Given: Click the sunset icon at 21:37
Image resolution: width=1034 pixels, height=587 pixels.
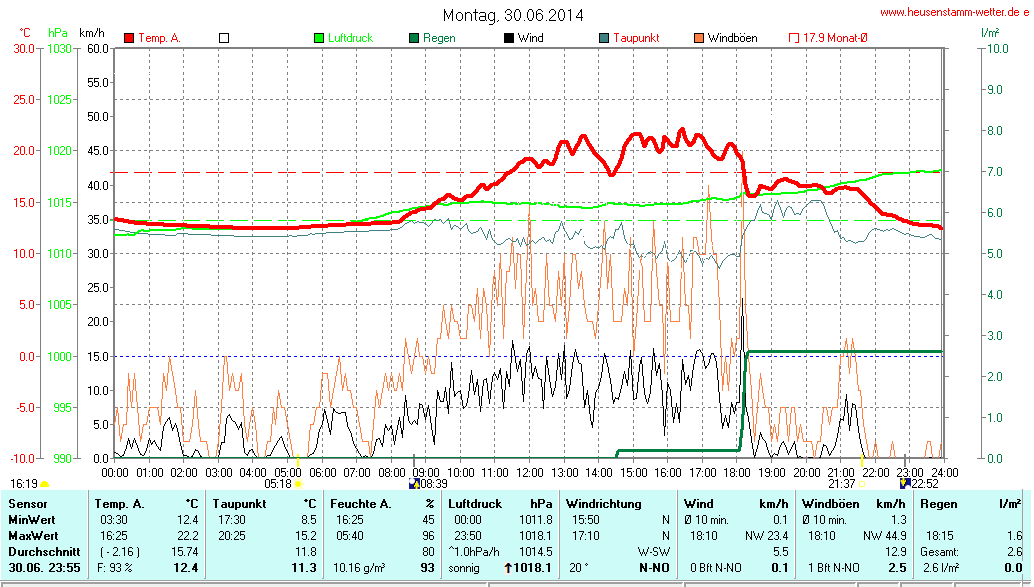Looking at the screenshot, I should (863, 484).
